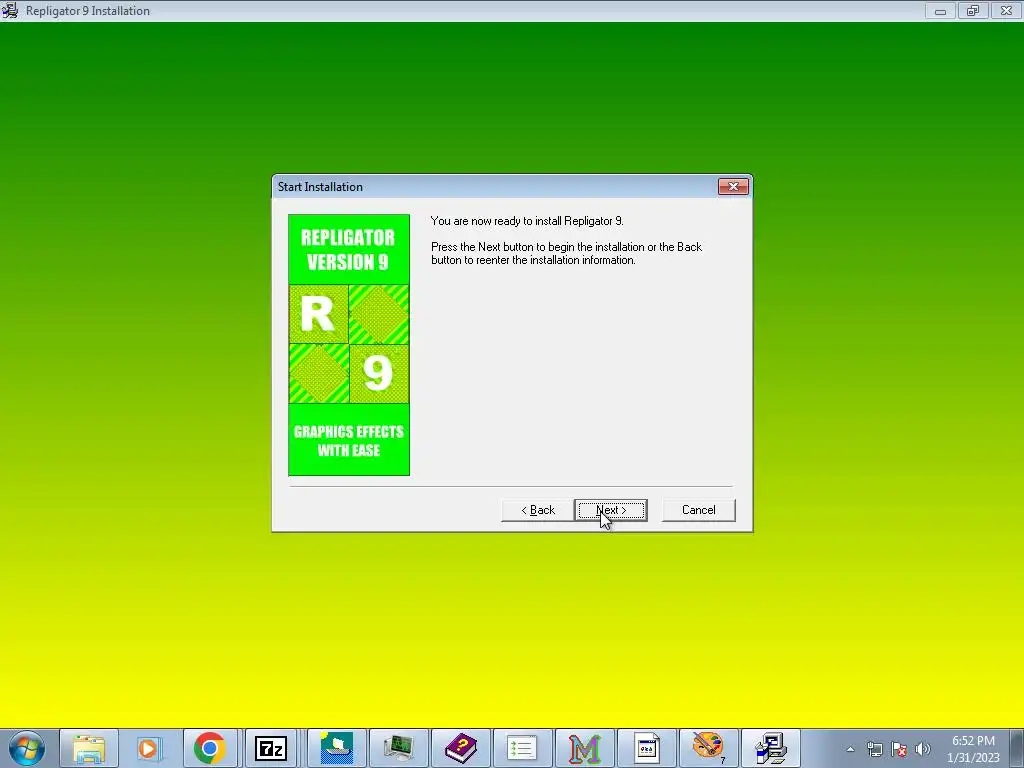Switch to the installer setup taskbar icon
Image resolution: width=1024 pixels, height=768 pixels.
click(x=771, y=748)
